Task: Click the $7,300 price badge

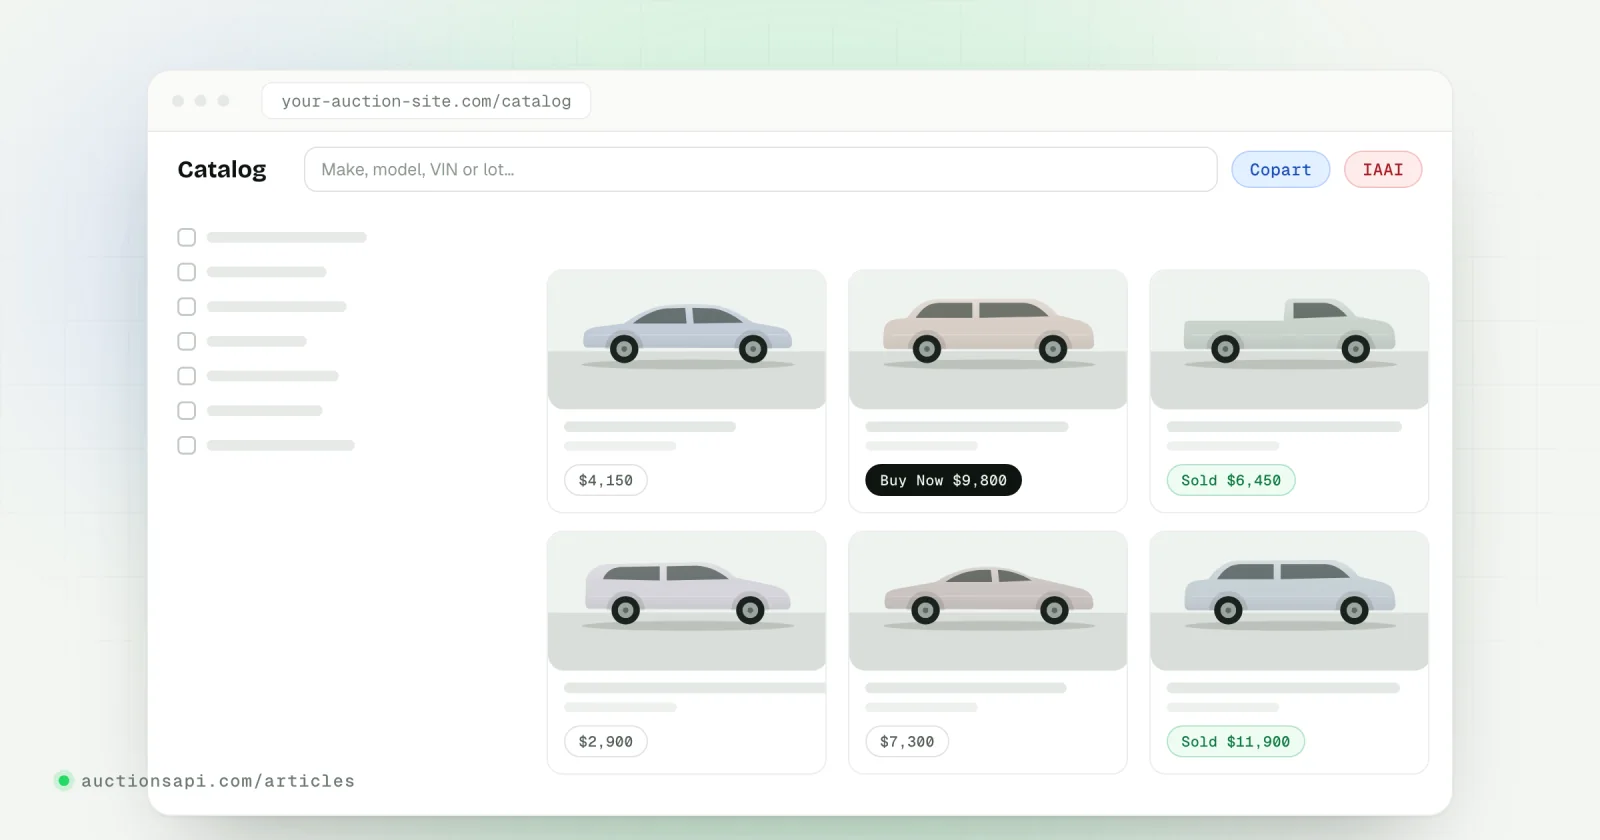Action: coord(907,742)
